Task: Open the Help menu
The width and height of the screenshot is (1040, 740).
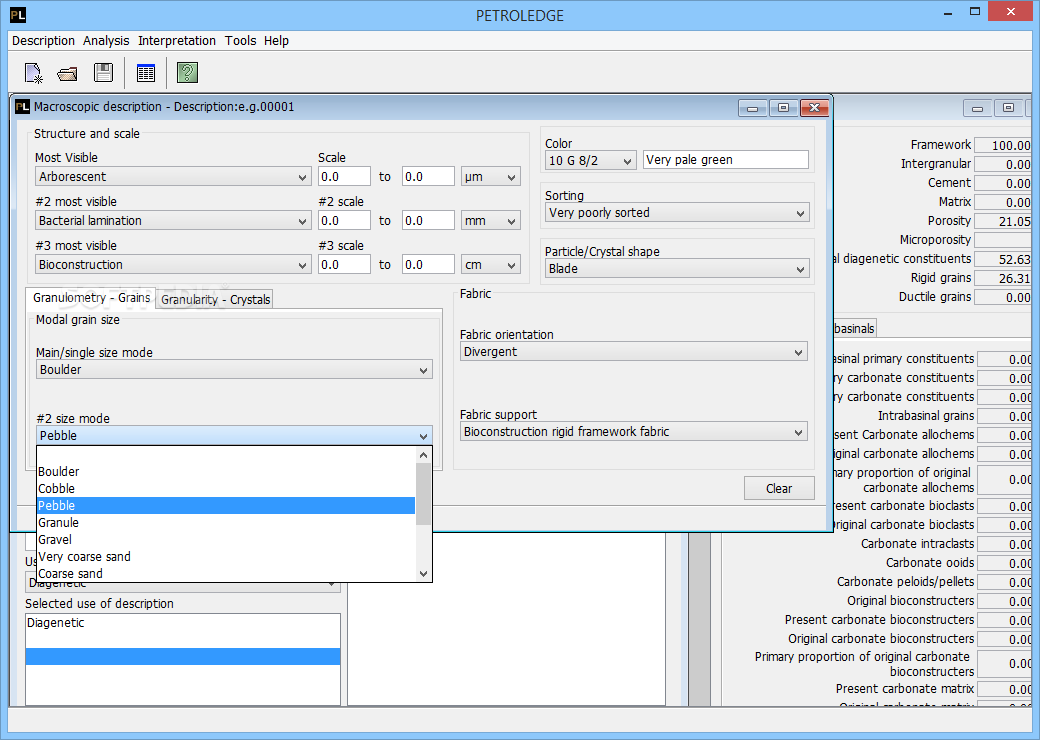Action: [276, 40]
